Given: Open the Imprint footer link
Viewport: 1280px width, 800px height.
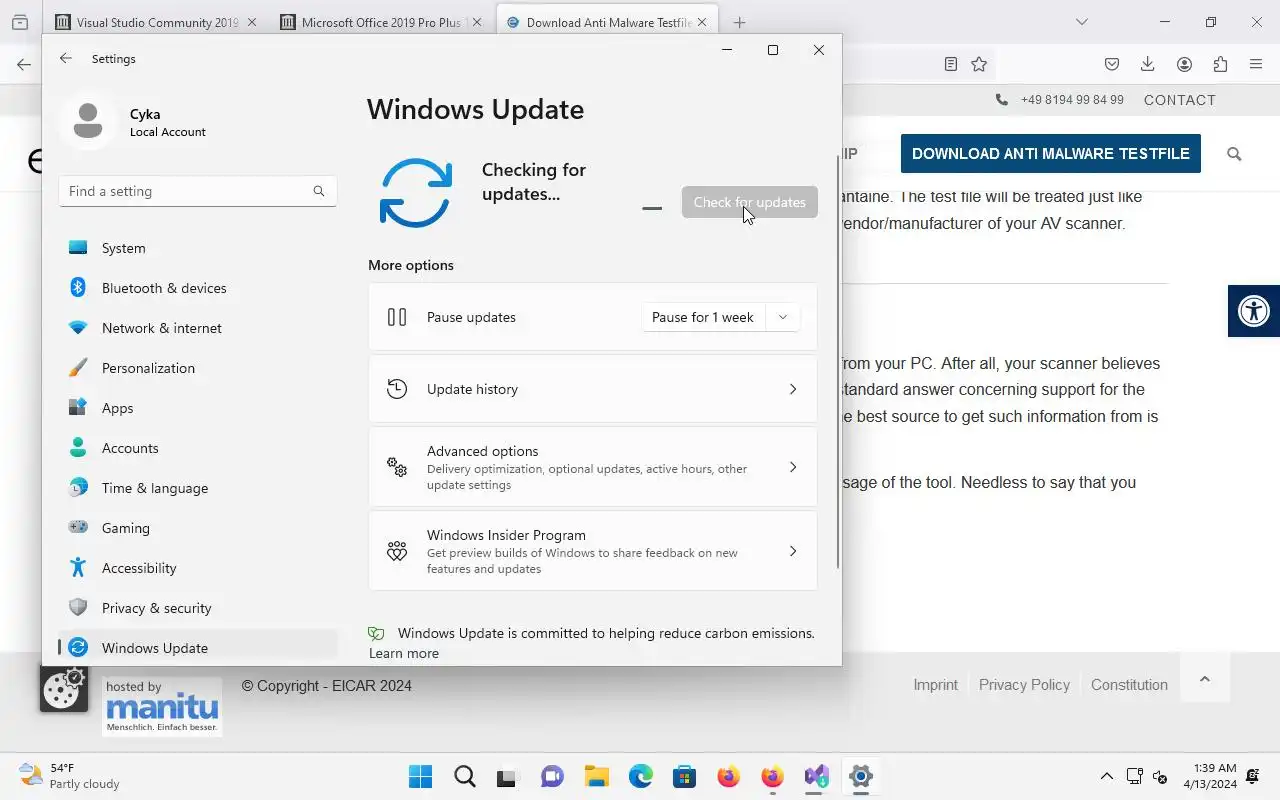Looking at the screenshot, I should 935,685.
